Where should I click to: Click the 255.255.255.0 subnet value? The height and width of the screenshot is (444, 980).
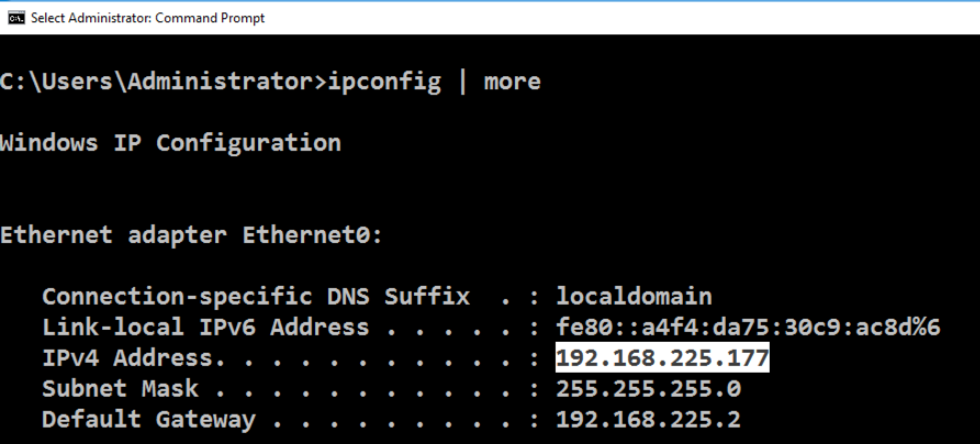(x=648, y=388)
